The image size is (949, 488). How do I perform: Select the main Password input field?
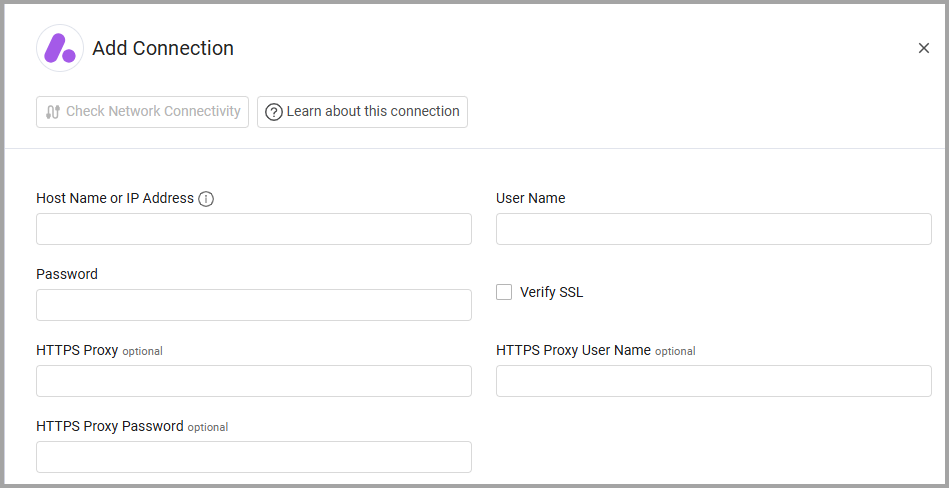[253, 305]
